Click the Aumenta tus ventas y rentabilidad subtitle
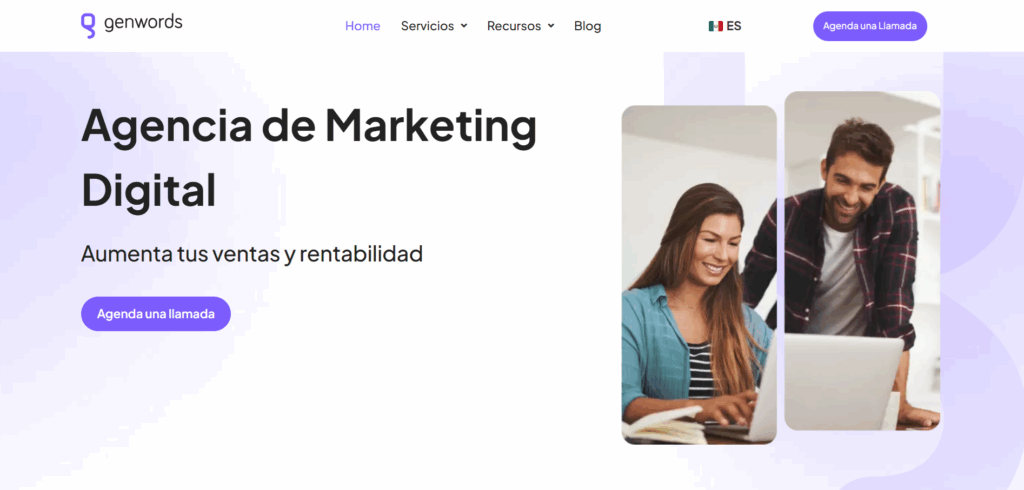This screenshot has height=490, width=1024. pyautogui.click(x=252, y=253)
